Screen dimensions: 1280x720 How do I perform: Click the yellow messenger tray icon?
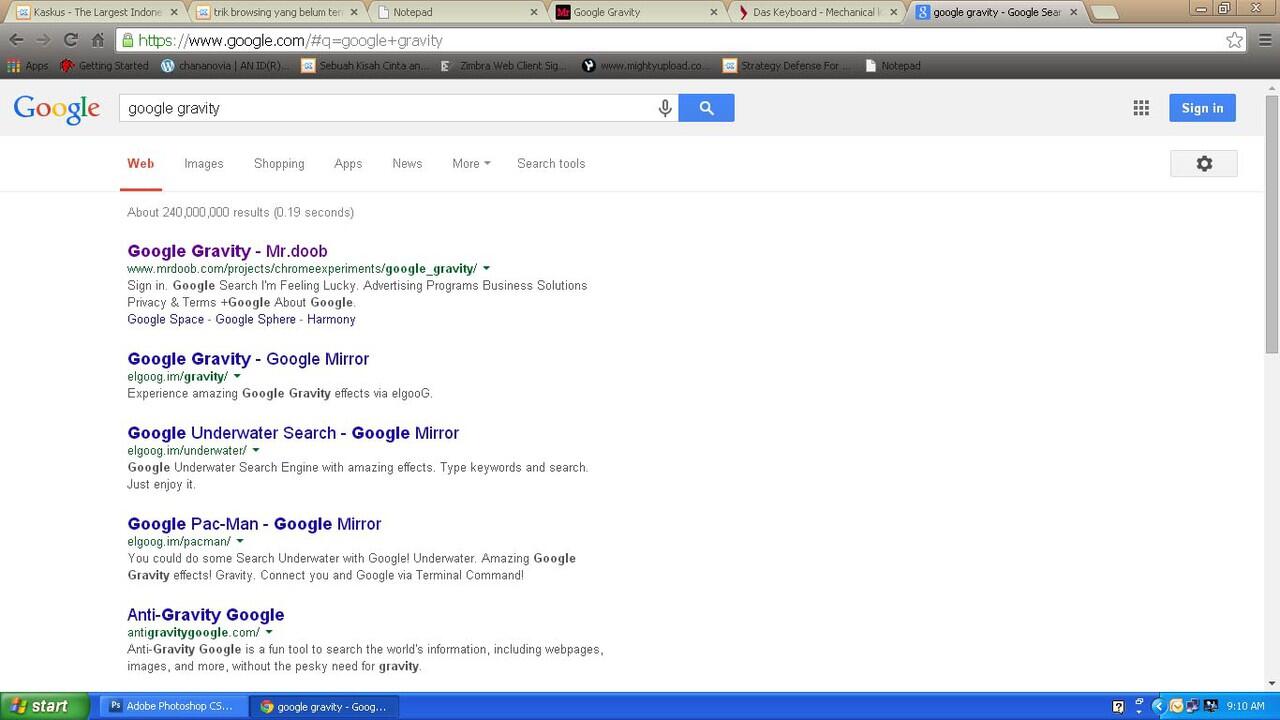[x=1176, y=706]
